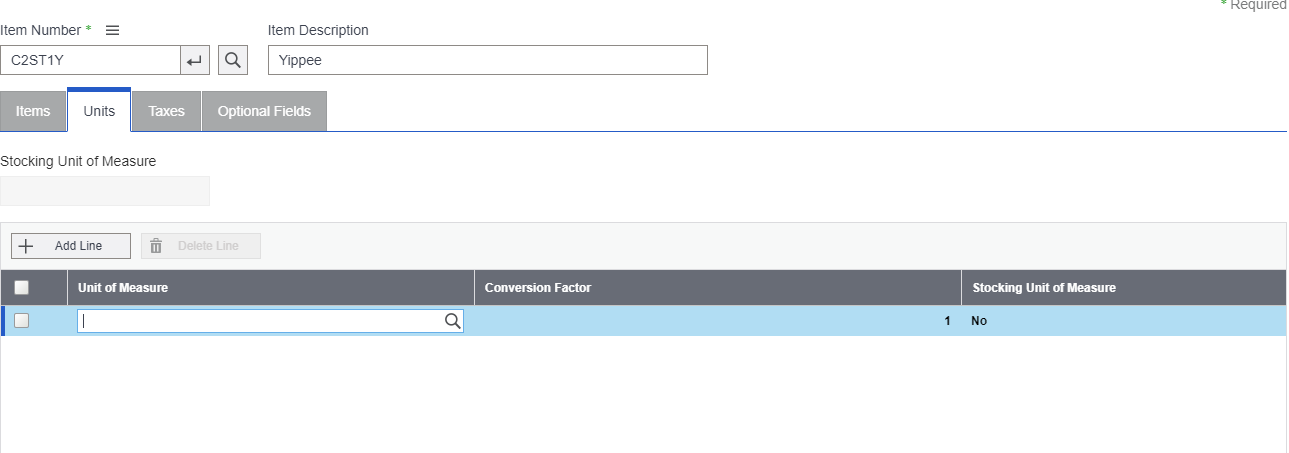Viewport: 1289px width, 453px height.
Task: Click the Unit of Measure lookup magnifier
Action: coord(452,321)
